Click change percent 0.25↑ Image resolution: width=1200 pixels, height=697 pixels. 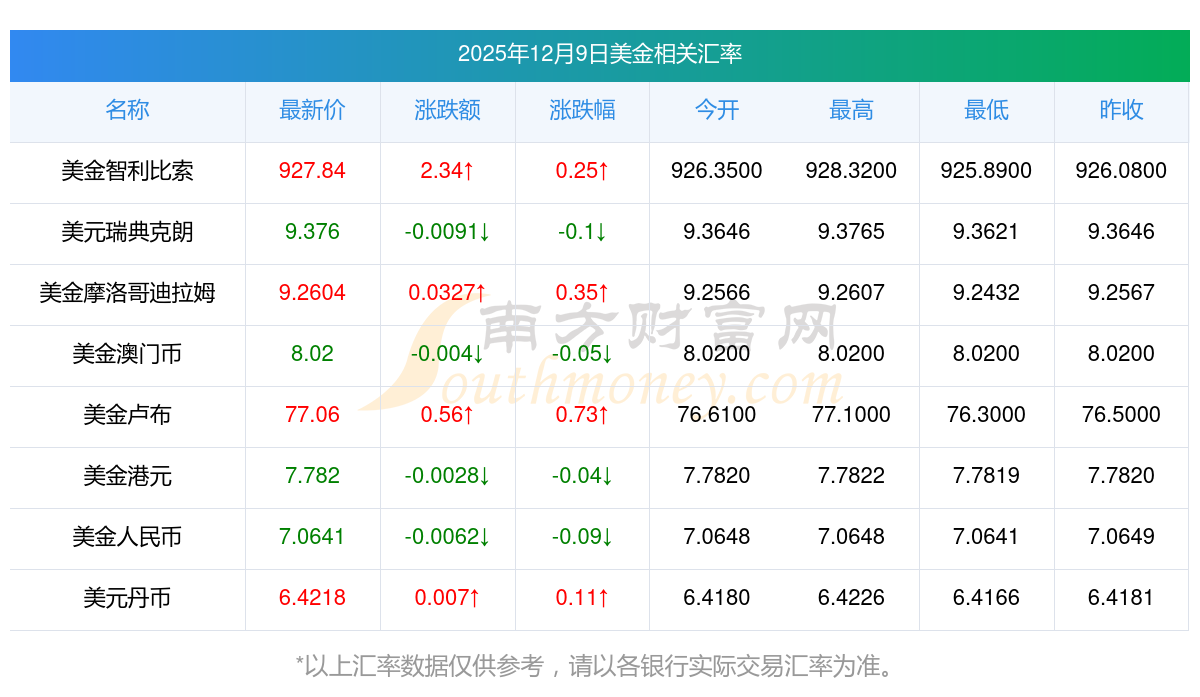pos(582,171)
